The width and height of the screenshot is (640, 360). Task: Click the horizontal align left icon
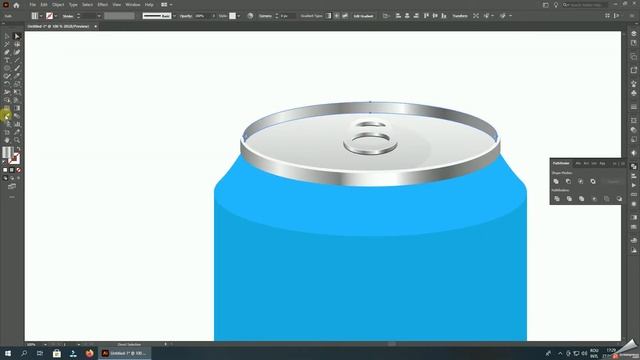[398, 16]
